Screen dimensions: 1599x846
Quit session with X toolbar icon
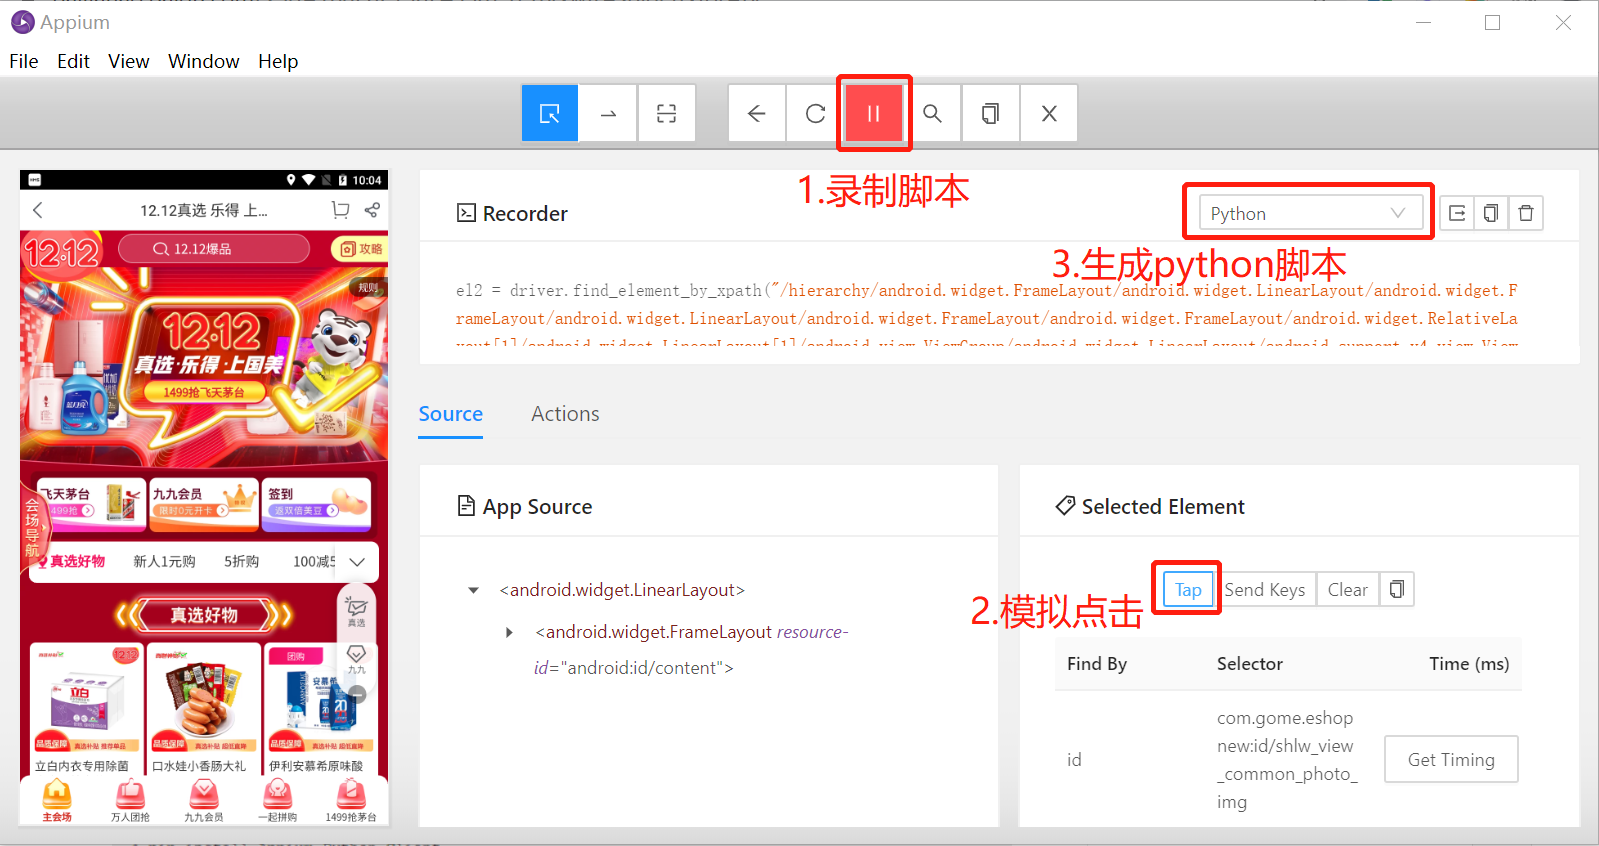(1049, 113)
